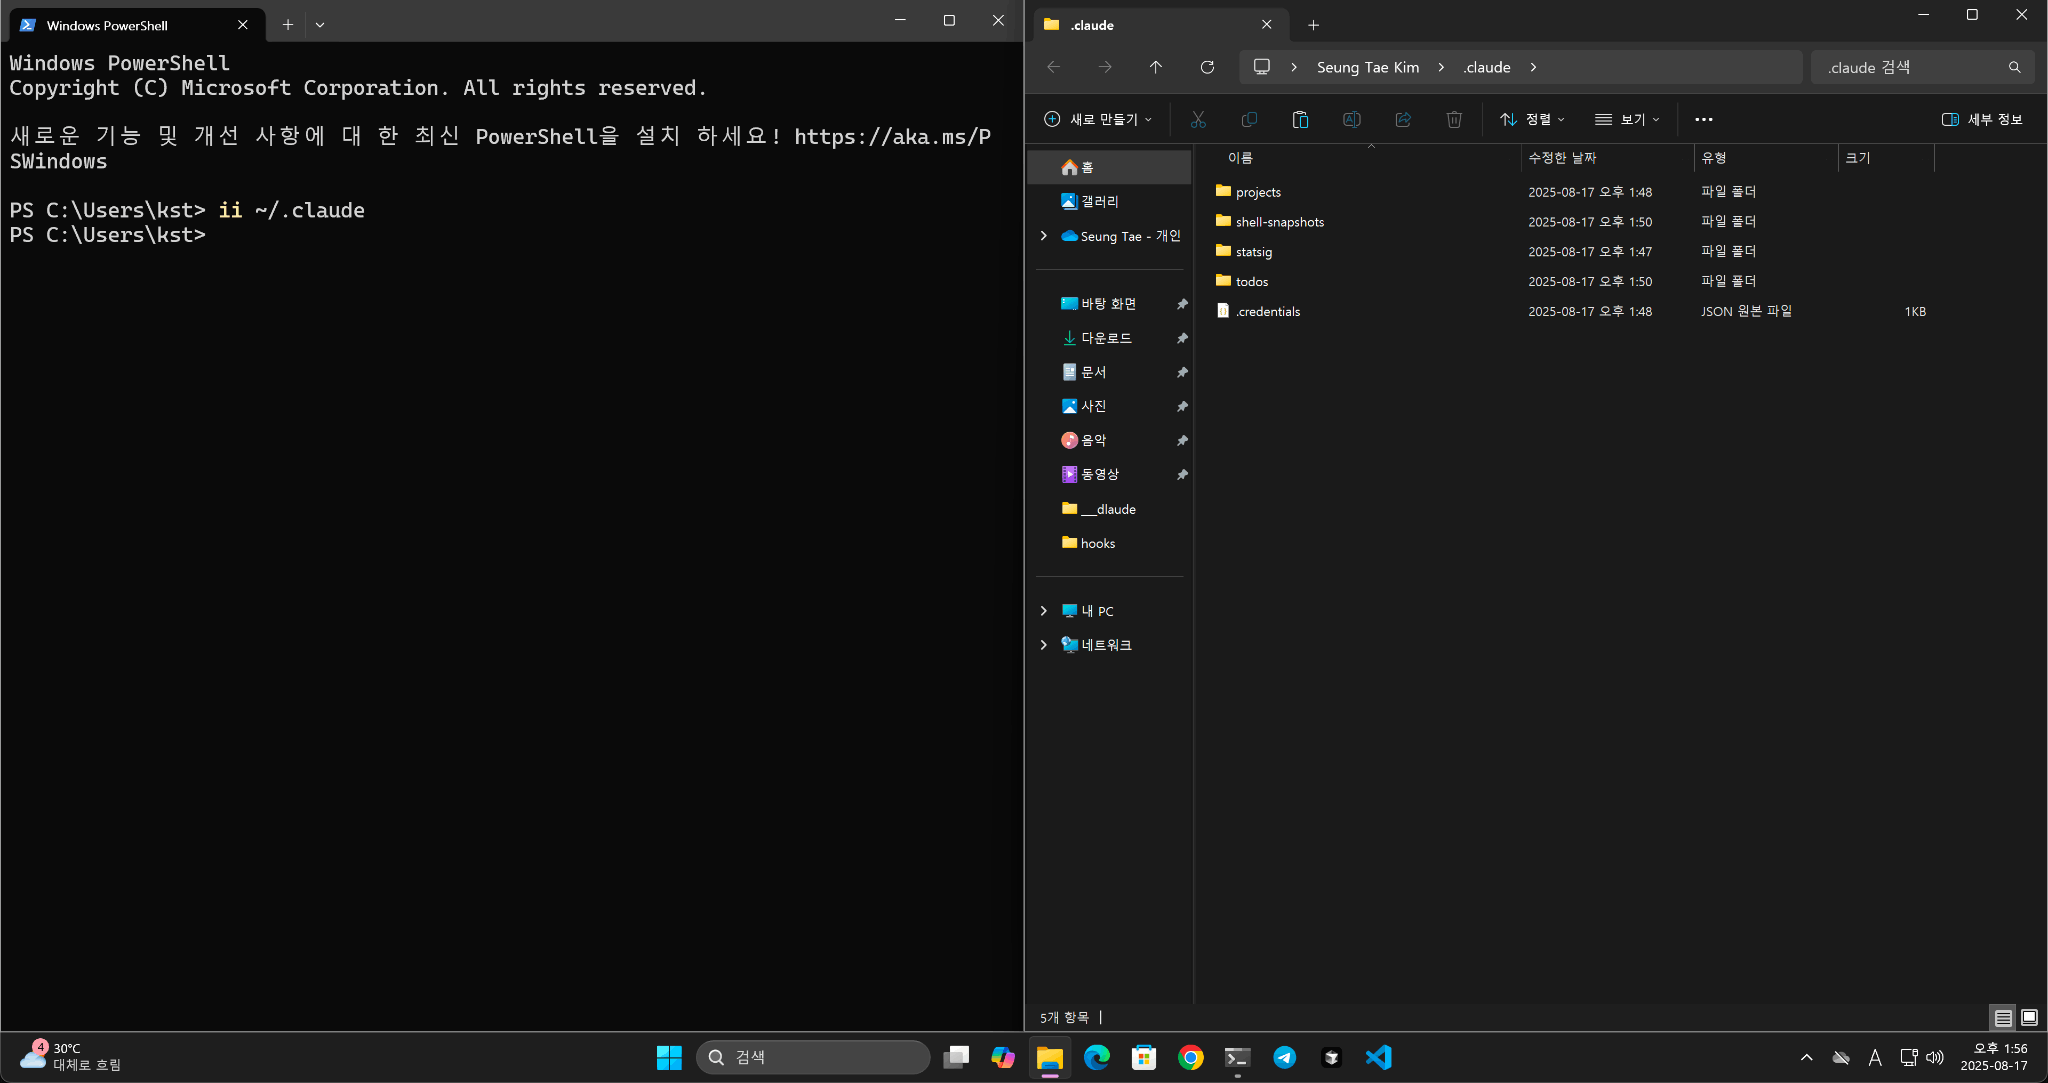Image resolution: width=2048 pixels, height=1083 pixels.
Task: Sort by 수정한 날짜 column header
Action: (1607, 158)
